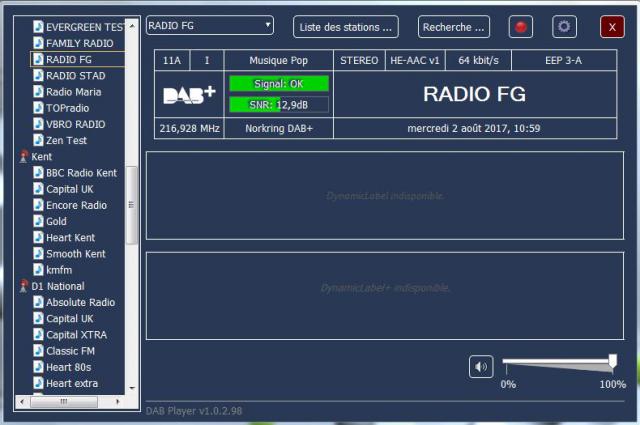Viewport: 640px width, 425px height.
Task: Click the music icon beside Capital XTRA
Action: coord(38,334)
